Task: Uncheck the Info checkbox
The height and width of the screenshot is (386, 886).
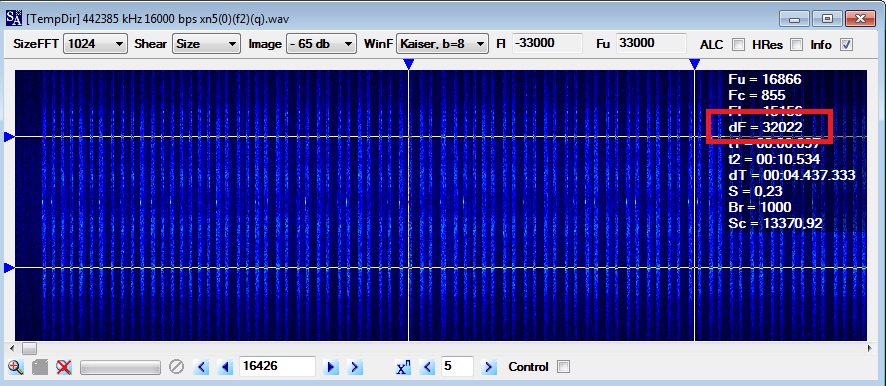Action: coord(846,44)
